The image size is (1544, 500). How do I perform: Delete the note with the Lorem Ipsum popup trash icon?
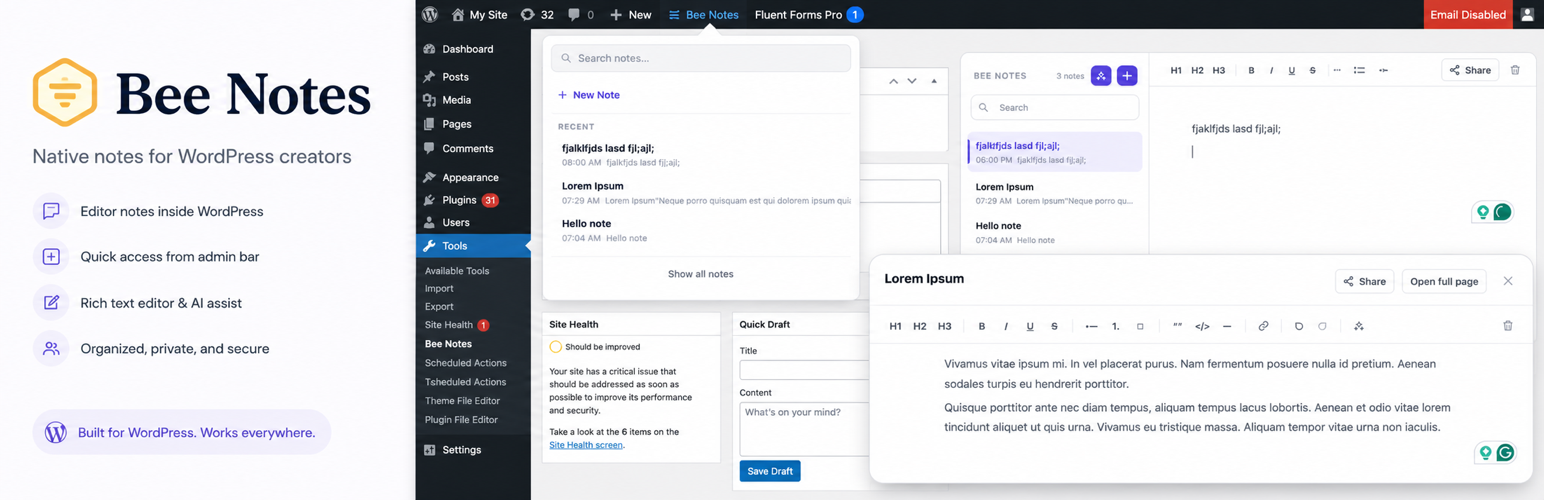1508,326
